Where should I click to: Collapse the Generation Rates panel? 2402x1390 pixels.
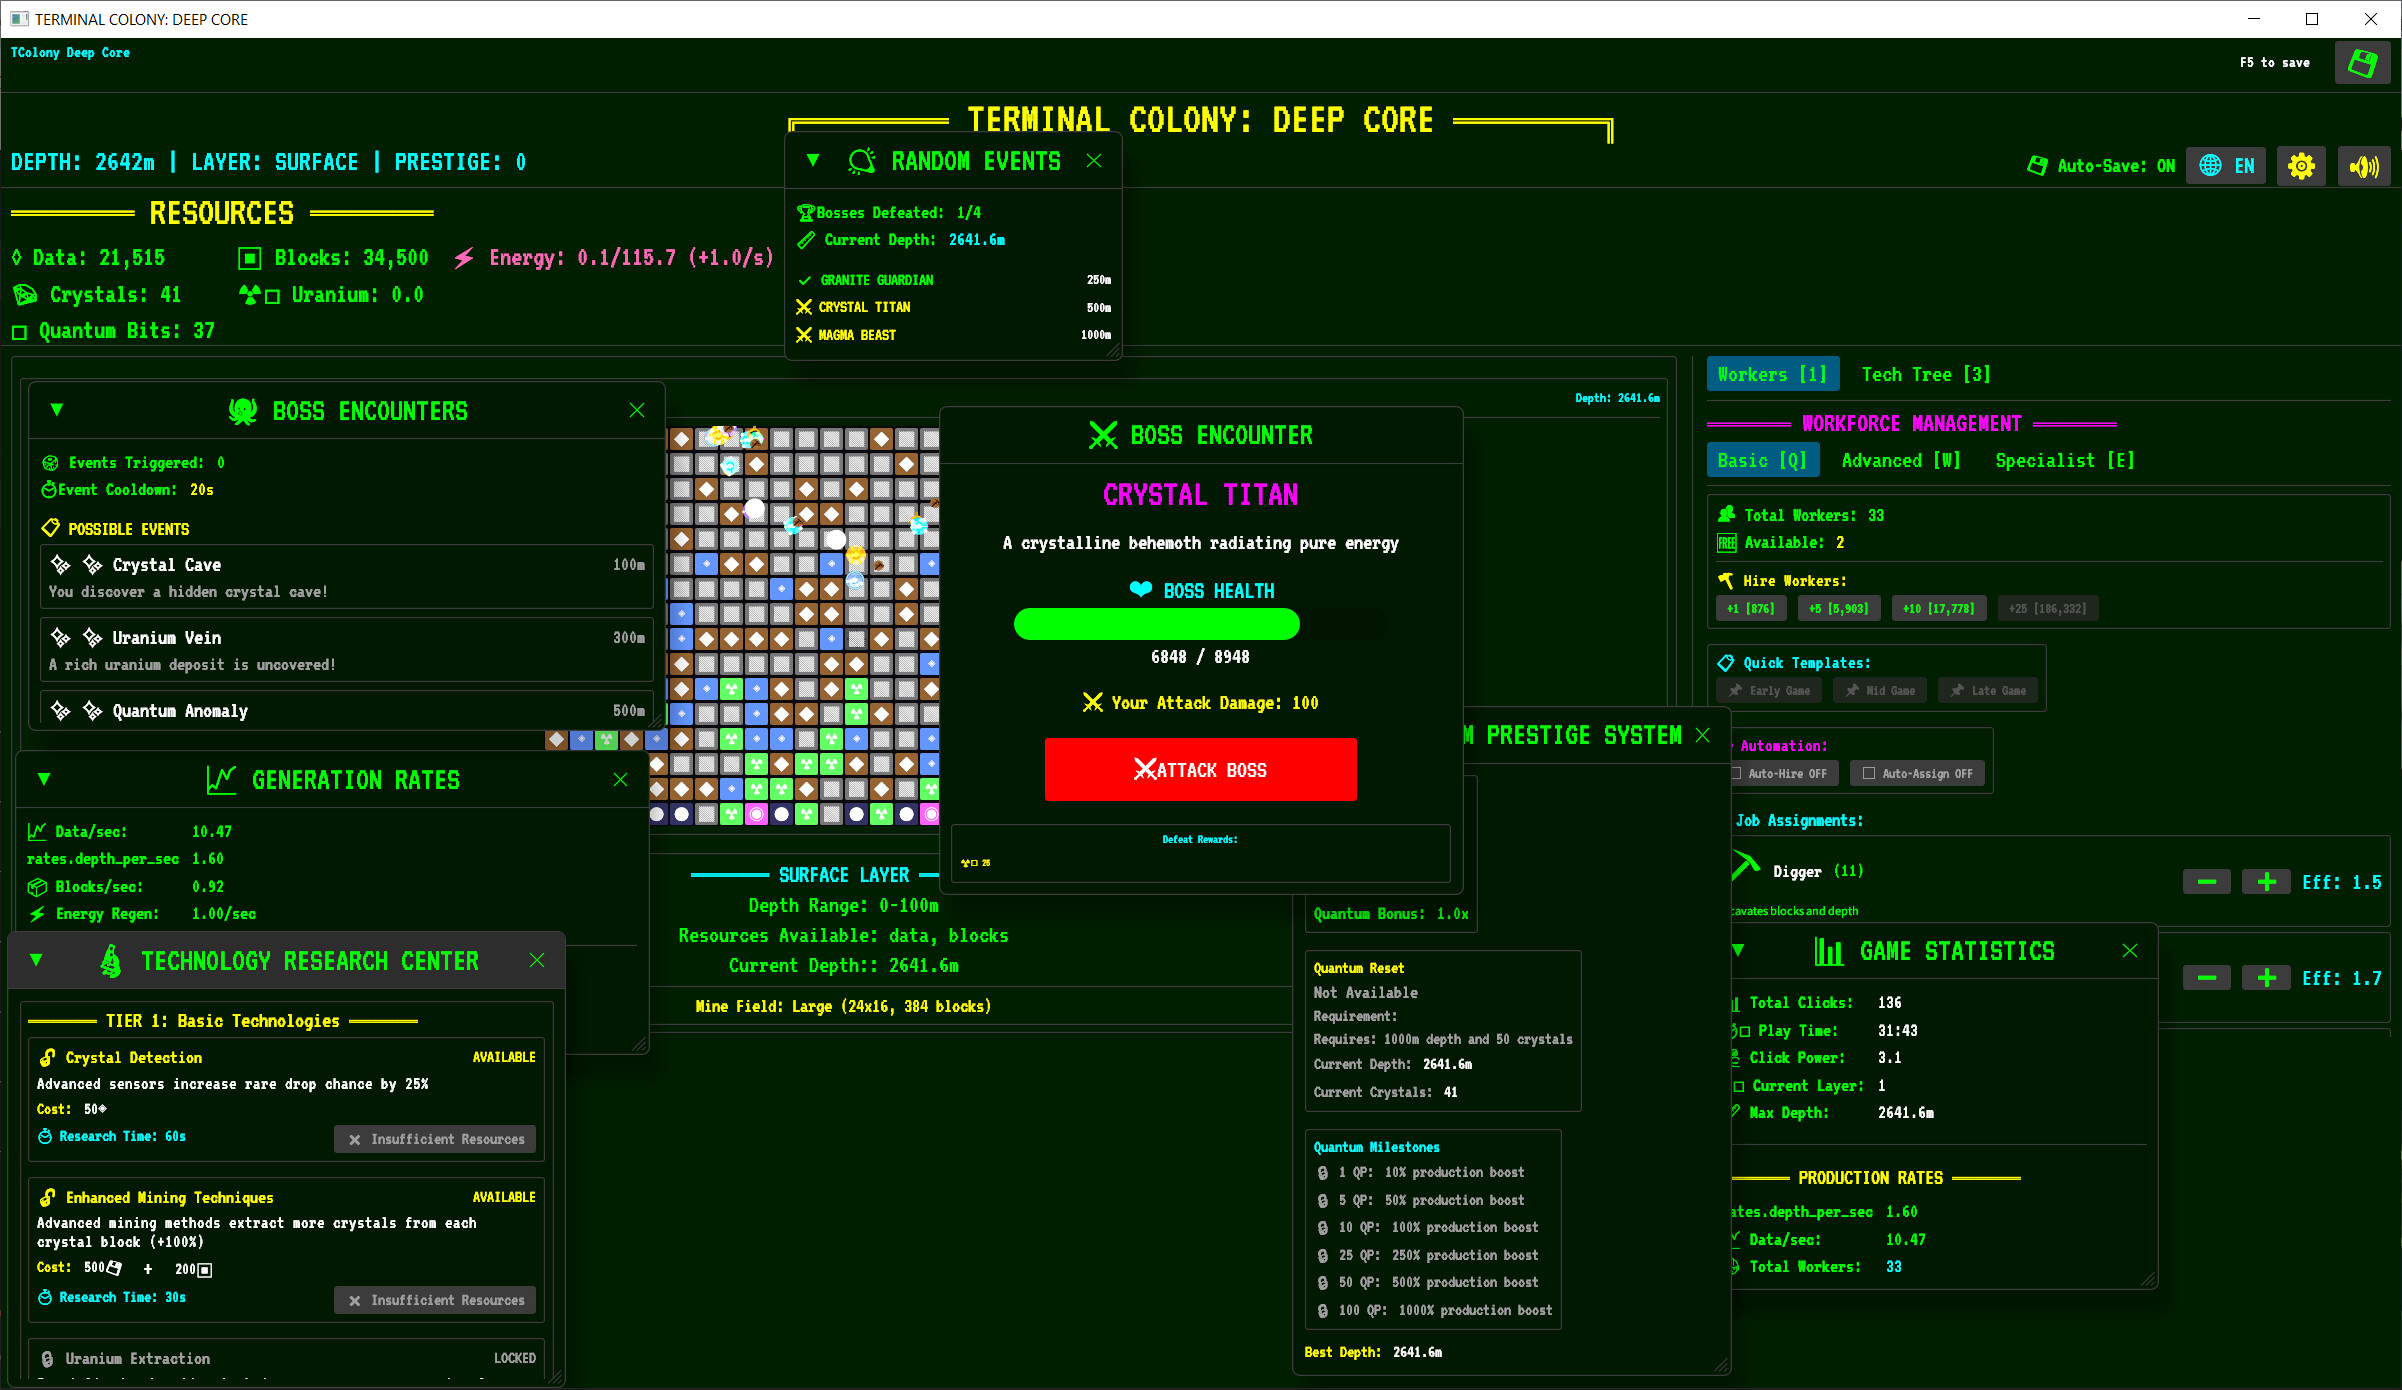44,779
